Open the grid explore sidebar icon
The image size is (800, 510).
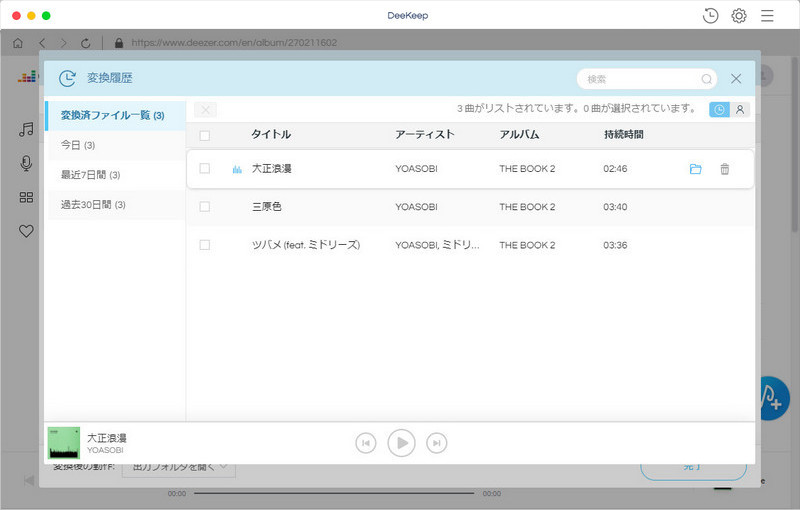point(26,197)
